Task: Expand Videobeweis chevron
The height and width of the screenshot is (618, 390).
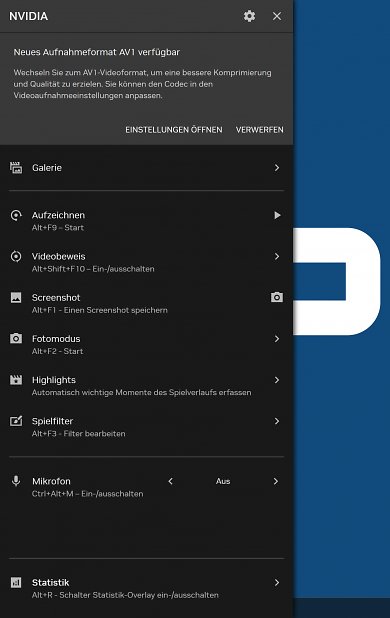Action: [x=277, y=256]
